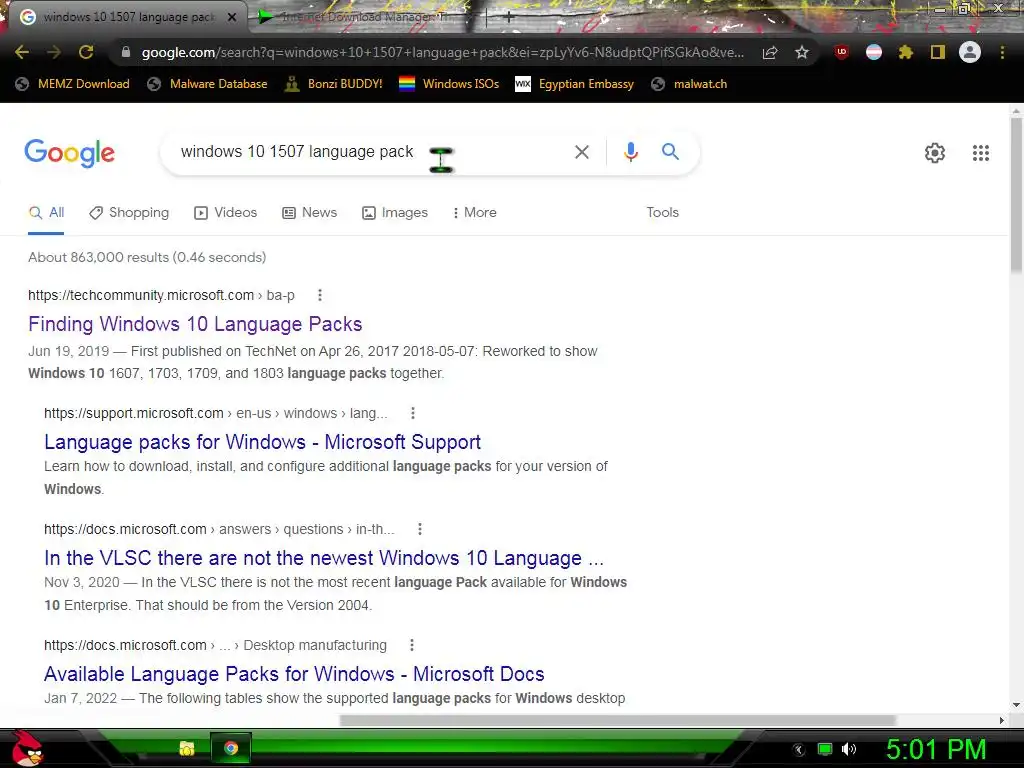
Task: Open a new browser tab with plus
Action: pyautogui.click(x=508, y=17)
